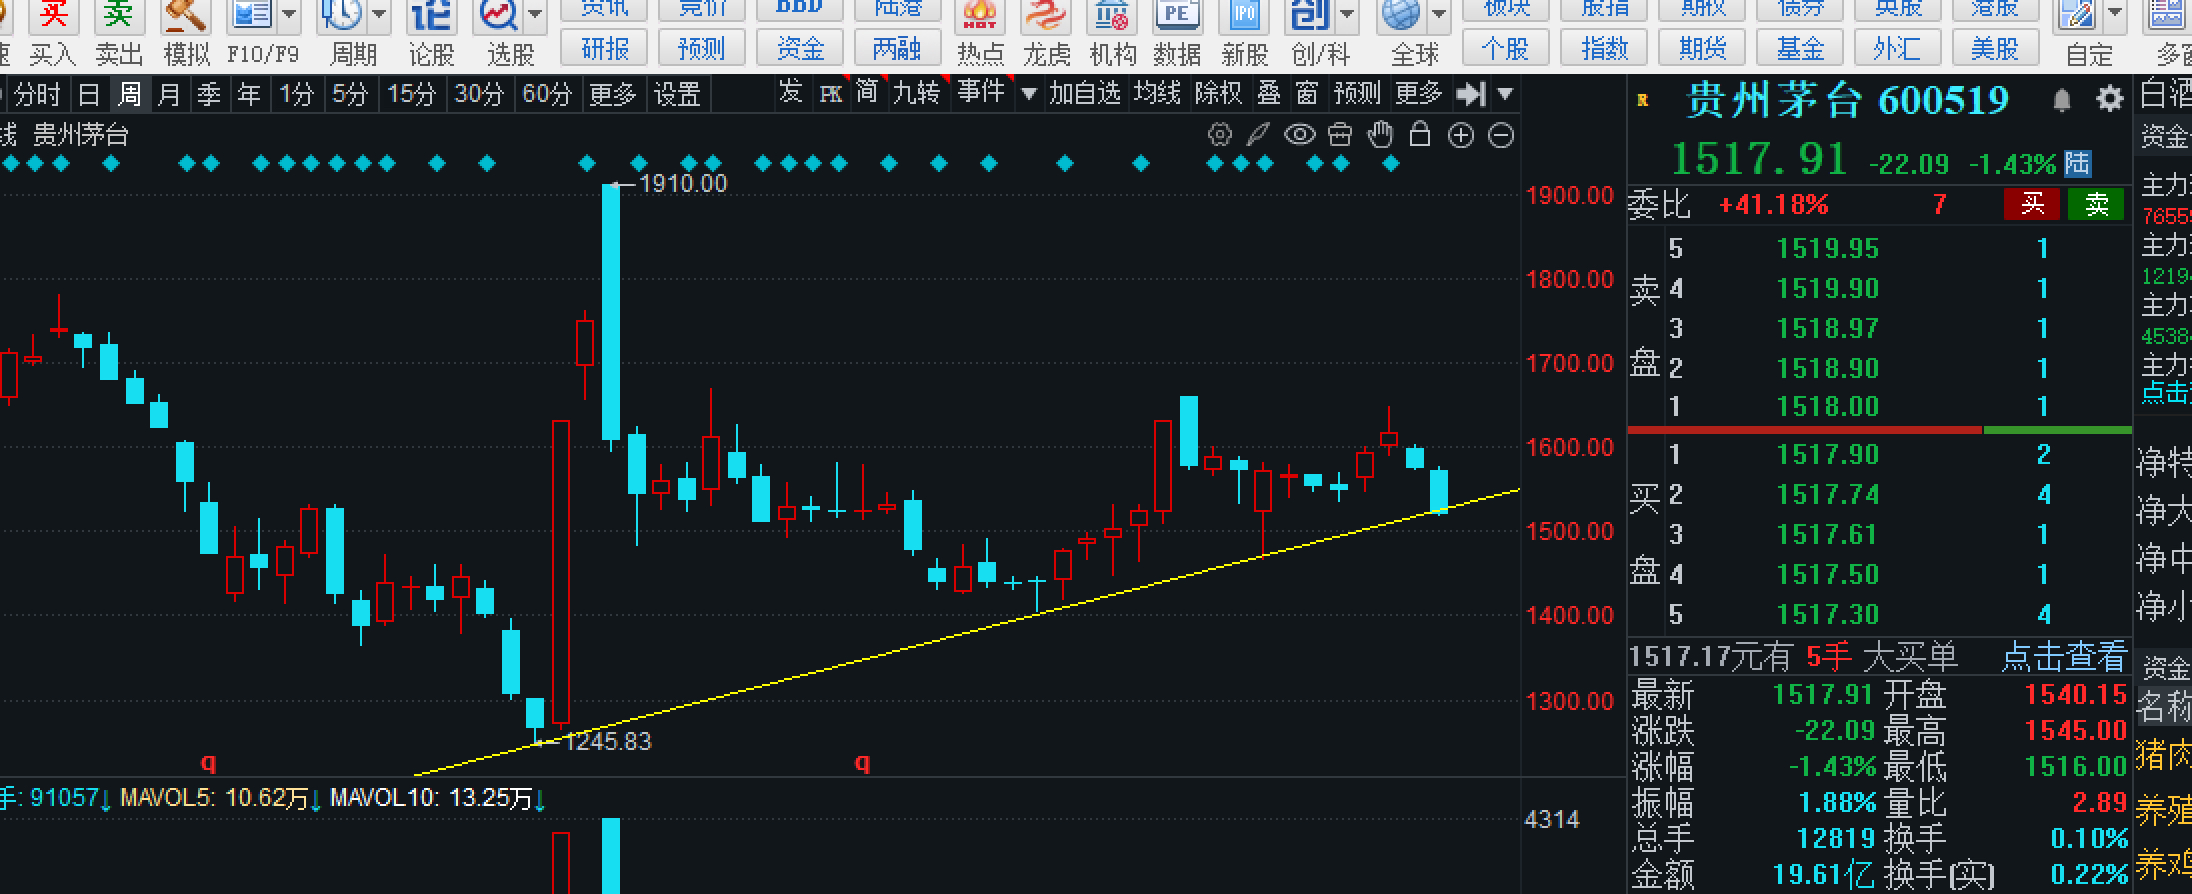The image size is (2192, 894).
Task: Toggle the 九转 indicator
Action: pyautogui.click(x=917, y=93)
